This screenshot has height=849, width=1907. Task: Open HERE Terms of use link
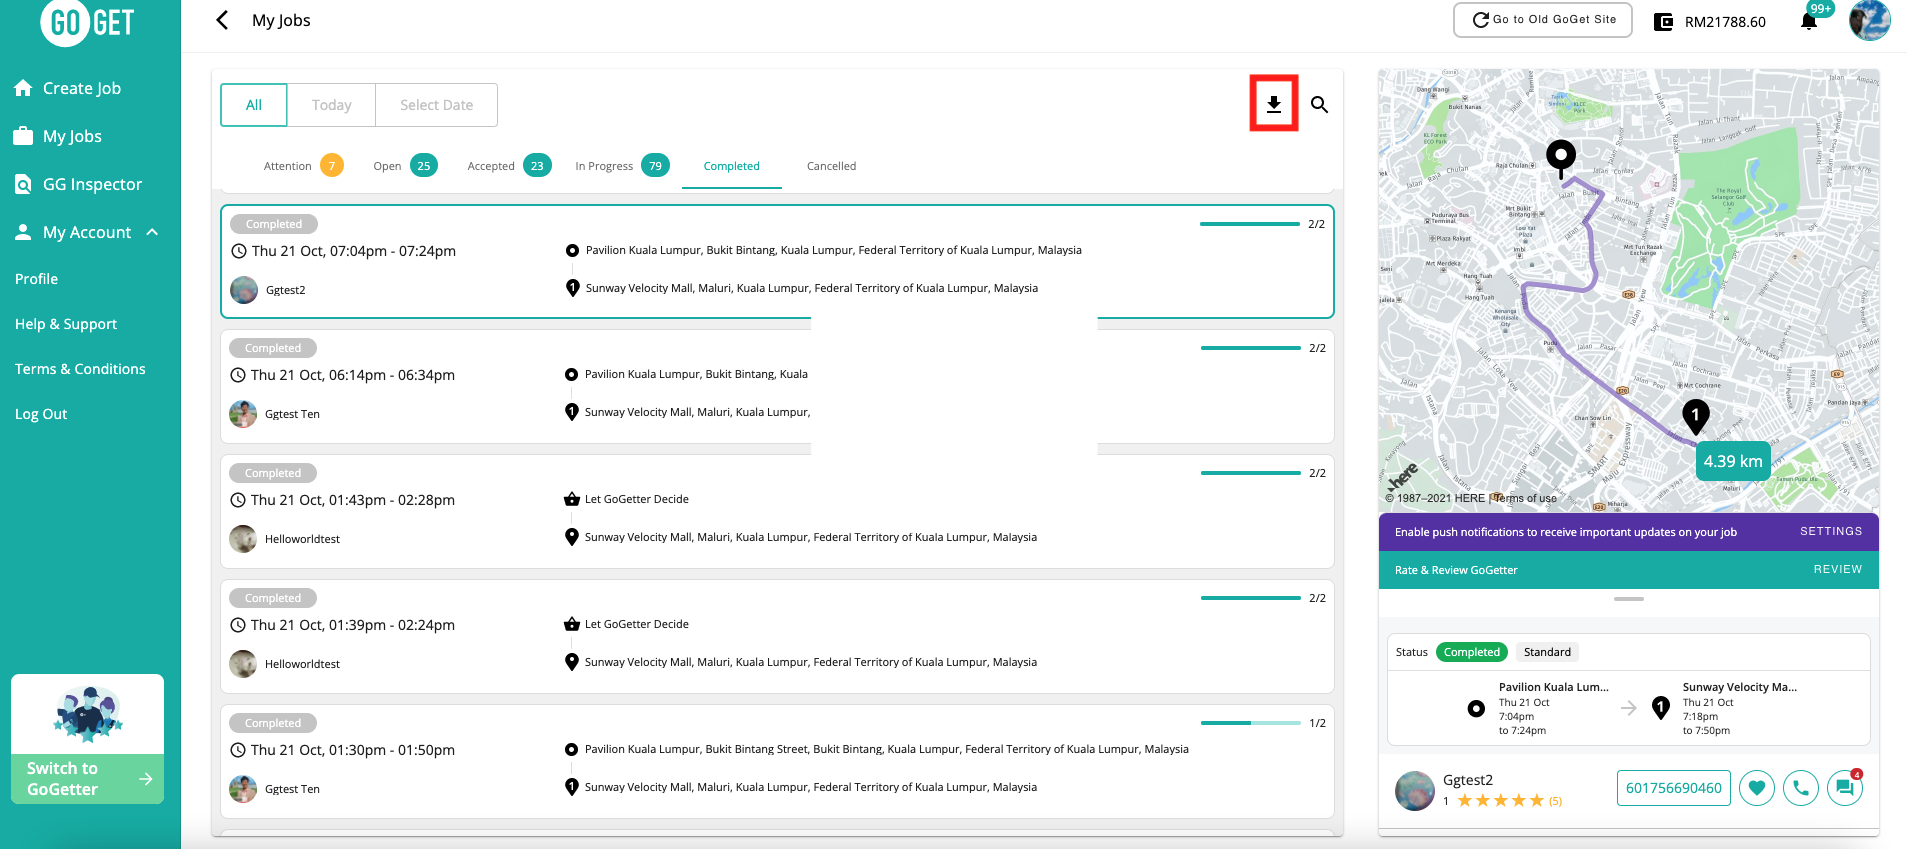click(x=1527, y=498)
